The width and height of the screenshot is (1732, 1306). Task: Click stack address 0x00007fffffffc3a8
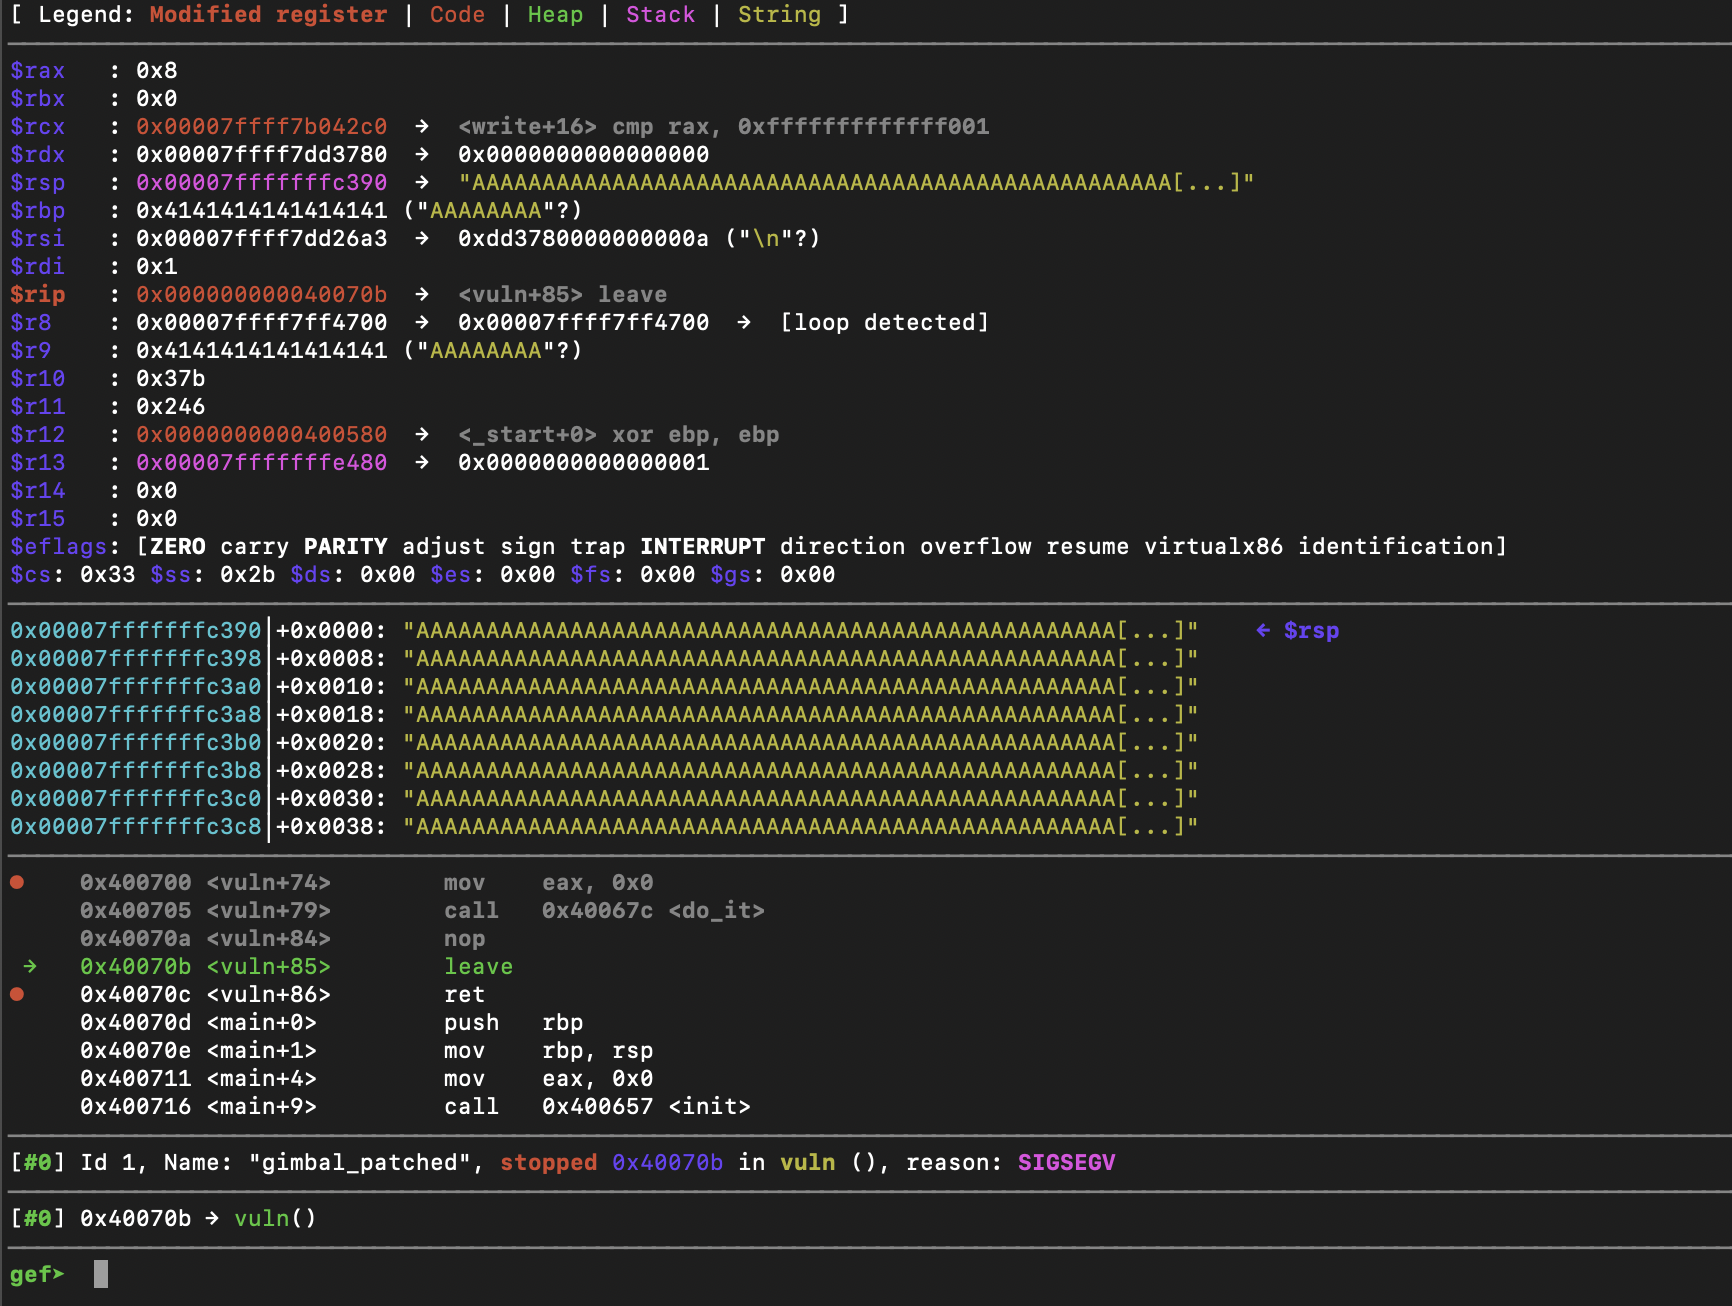pos(136,715)
